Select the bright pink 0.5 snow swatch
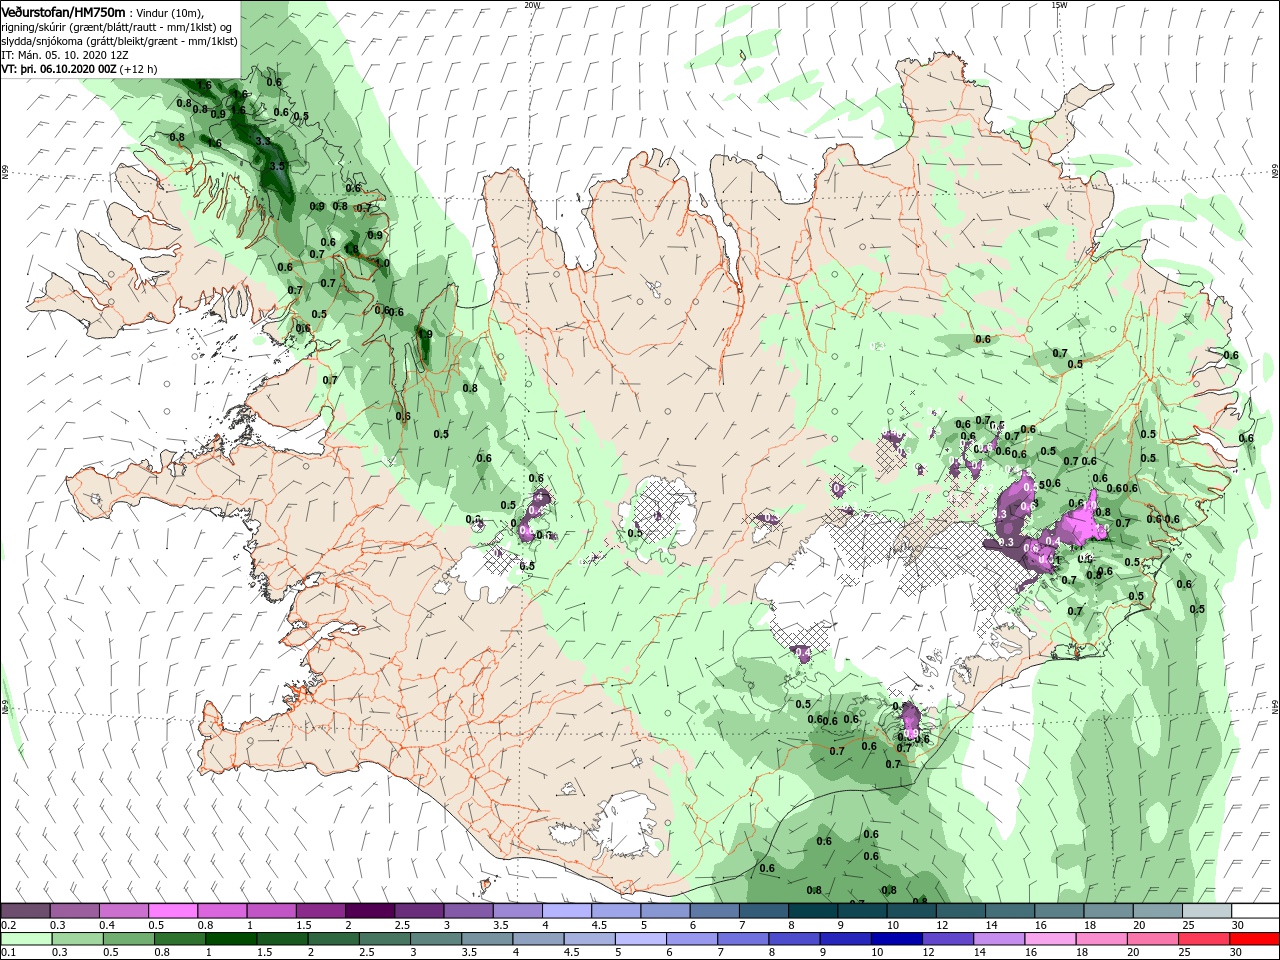The width and height of the screenshot is (1280, 960). (173, 911)
